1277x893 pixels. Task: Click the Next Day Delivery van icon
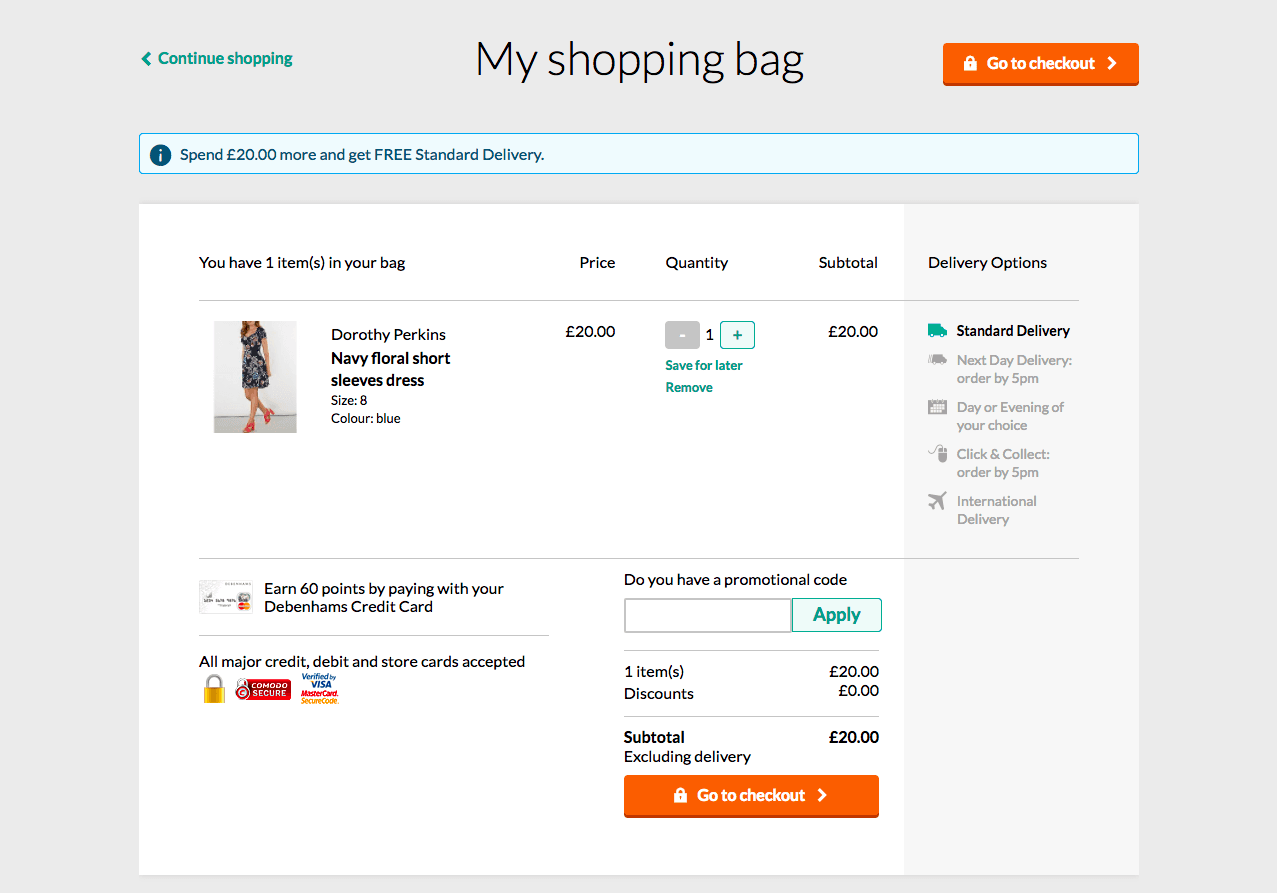click(x=937, y=360)
